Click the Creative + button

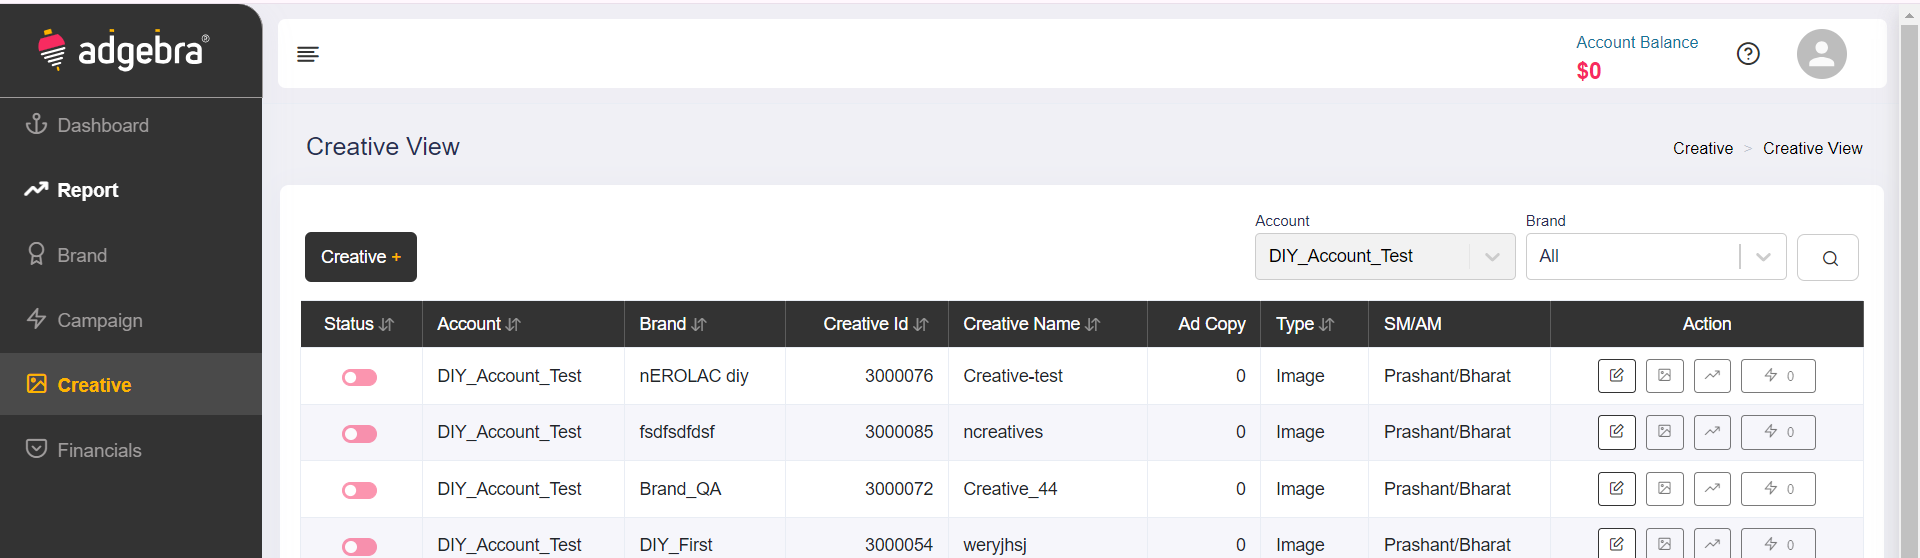pyautogui.click(x=360, y=257)
